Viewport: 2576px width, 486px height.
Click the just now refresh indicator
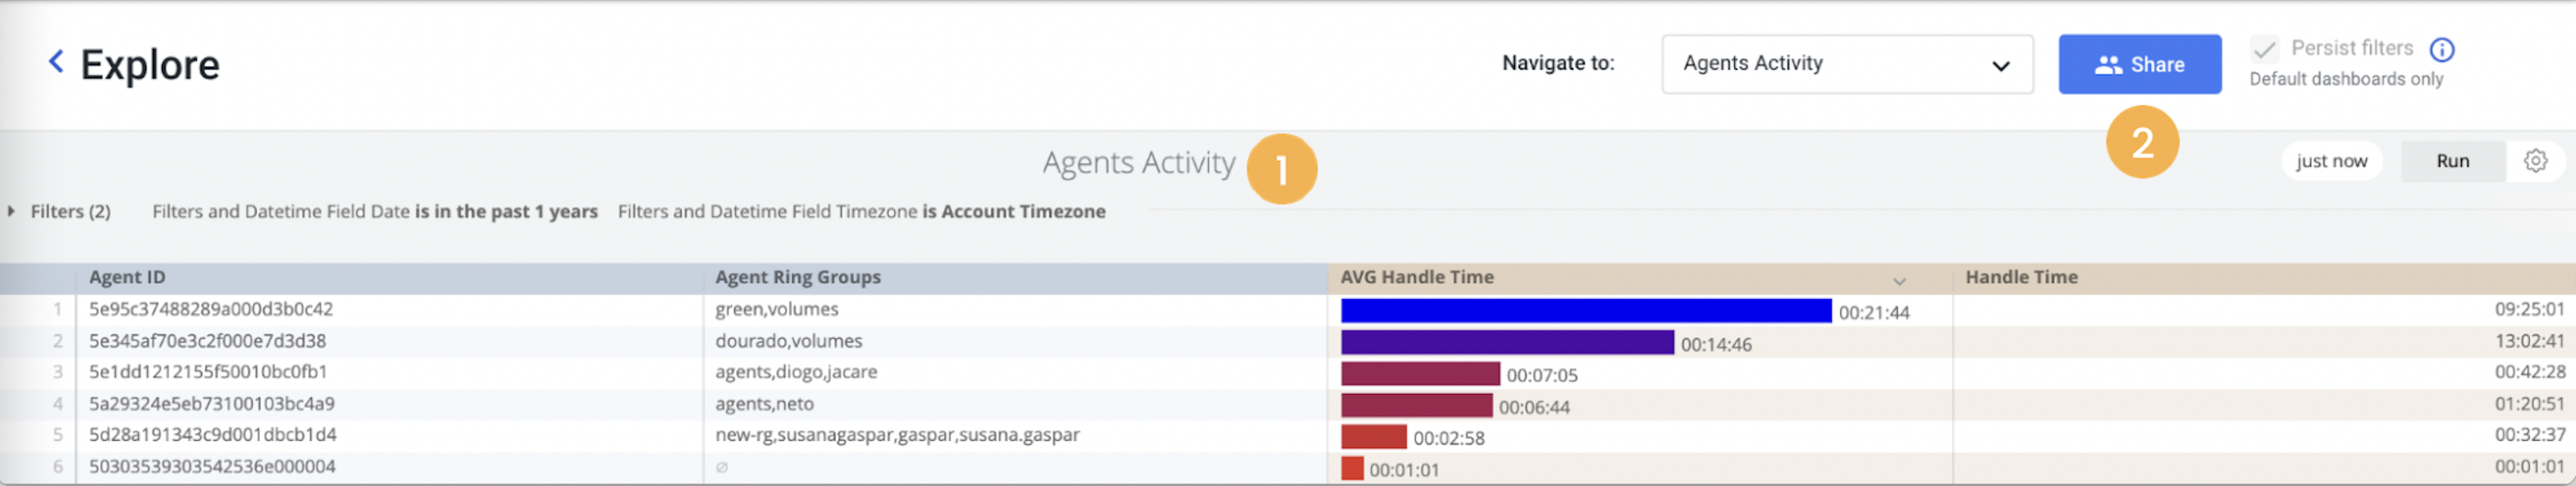click(2331, 161)
